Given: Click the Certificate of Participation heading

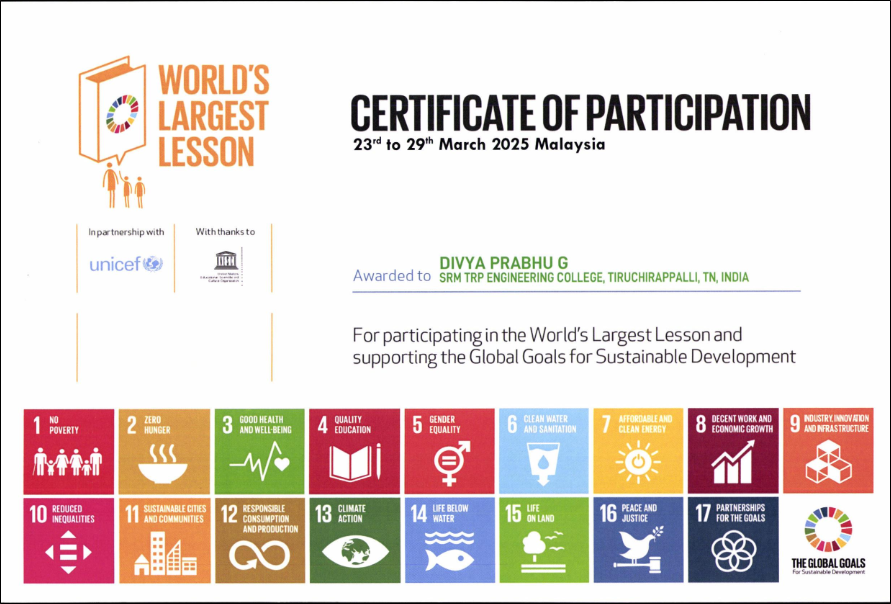Looking at the screenshot, I should coord(580,113).
